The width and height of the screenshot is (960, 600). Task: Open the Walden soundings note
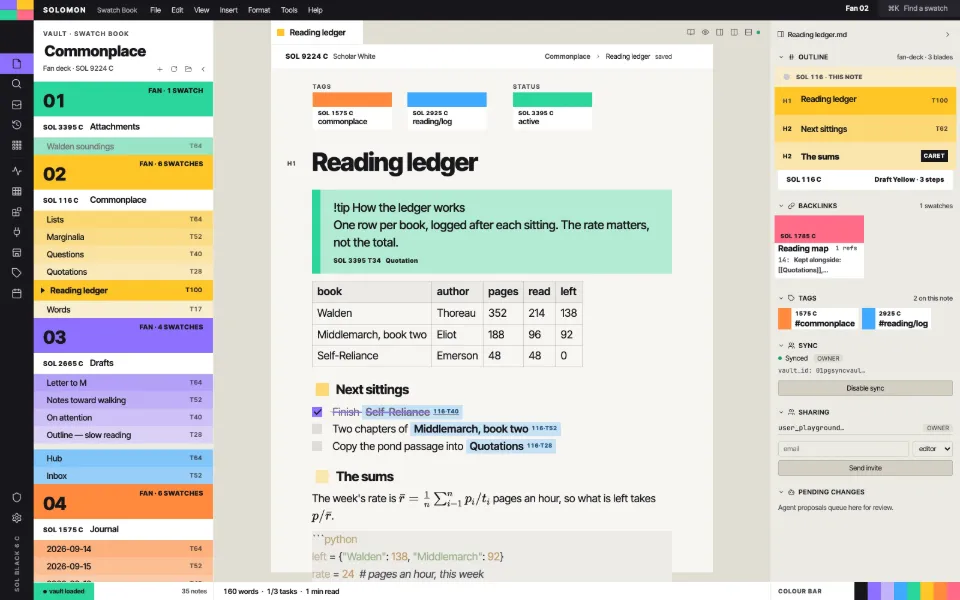123,146
